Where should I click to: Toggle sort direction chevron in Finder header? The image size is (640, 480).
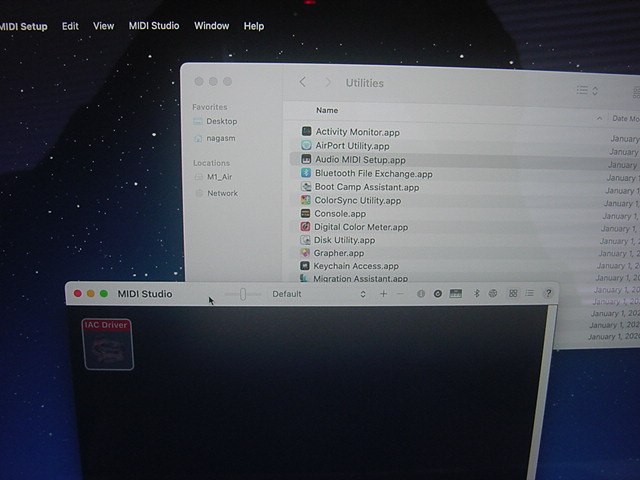tap(599, 118)
